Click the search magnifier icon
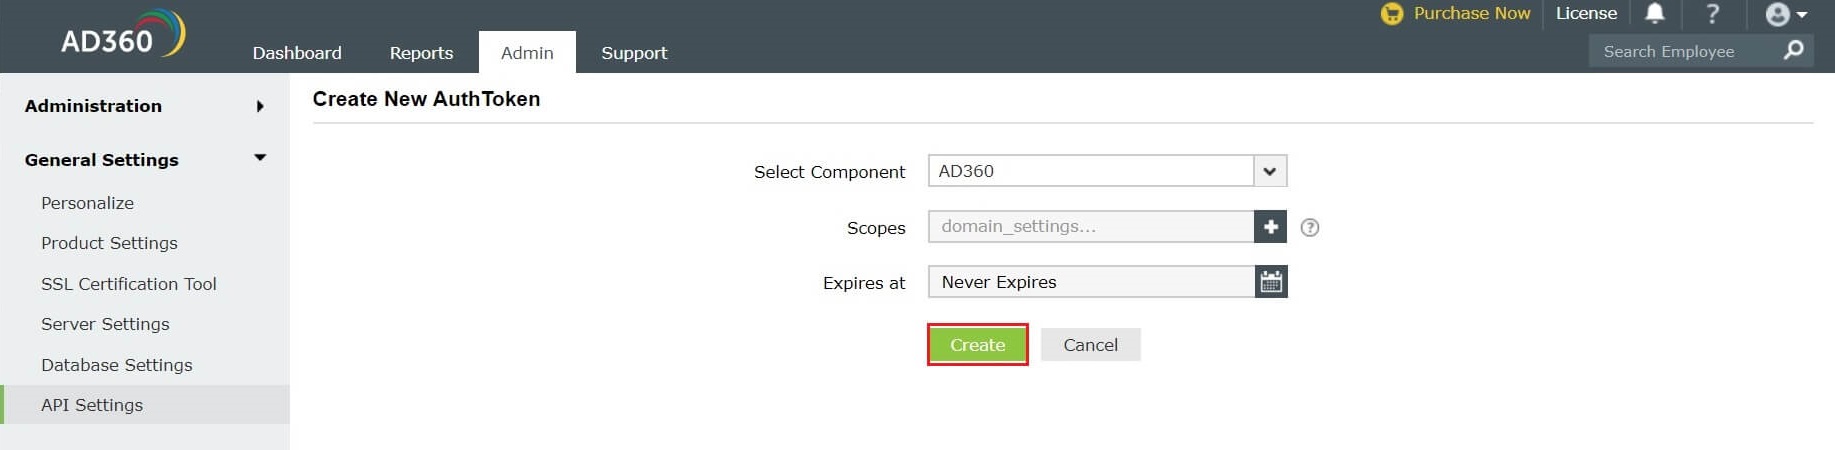The image size is (1835, 450). click(x=1794, y=50)
